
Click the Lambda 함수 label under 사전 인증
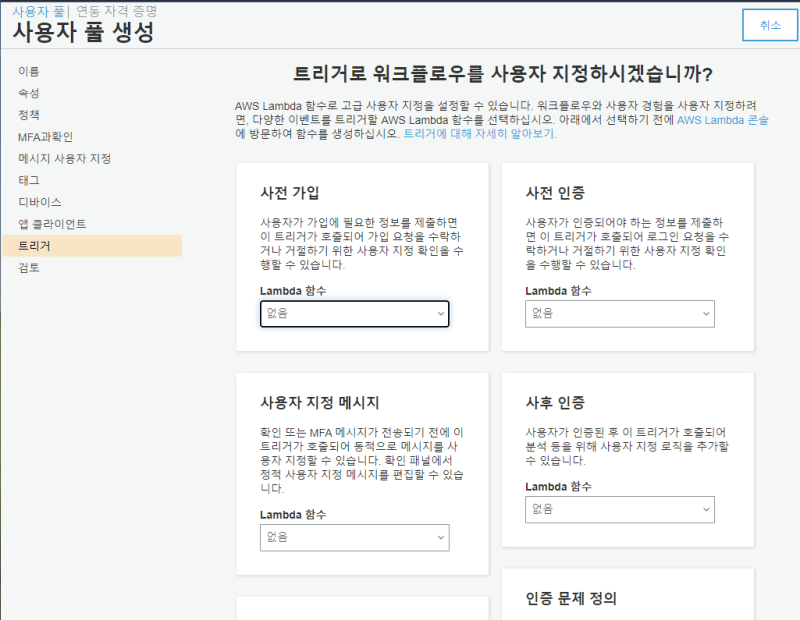coord(558,291)
